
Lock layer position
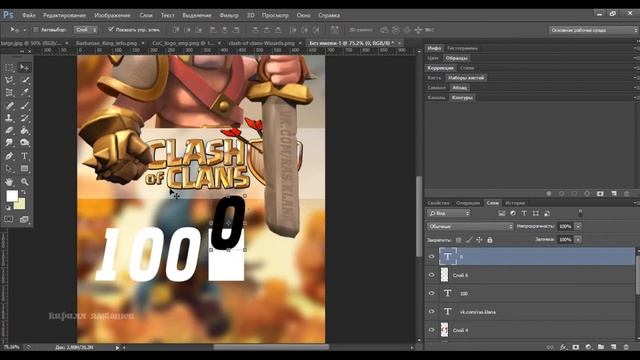479,240
